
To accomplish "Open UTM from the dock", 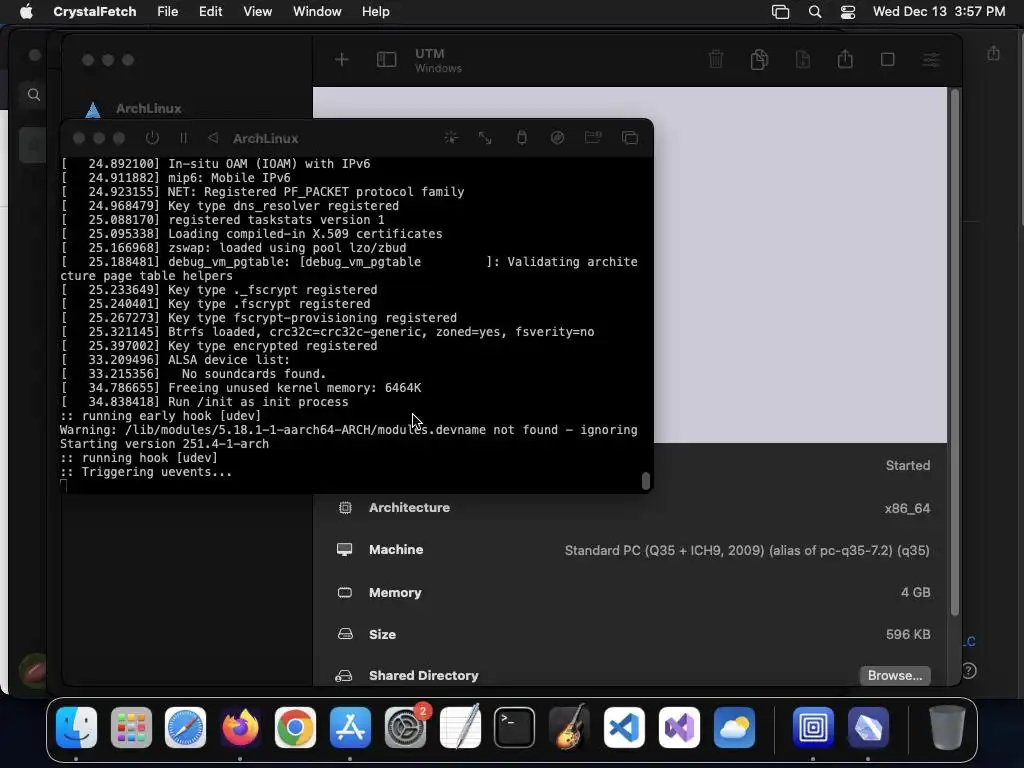I will coord(813,727).
